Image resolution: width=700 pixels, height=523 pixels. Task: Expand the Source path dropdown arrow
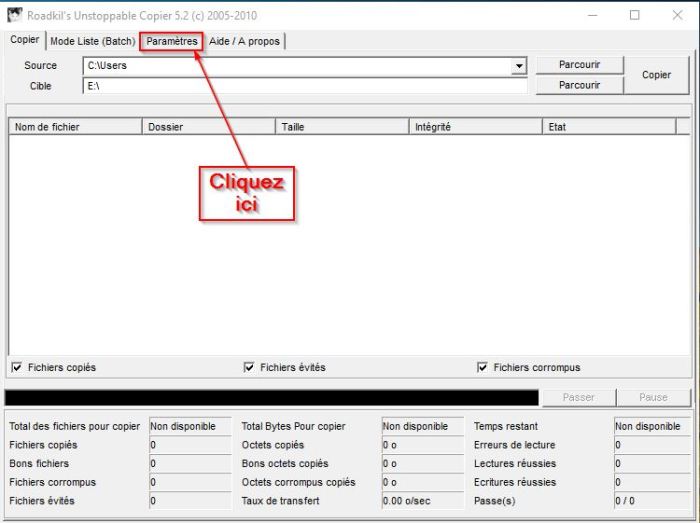tap(519, 66)
